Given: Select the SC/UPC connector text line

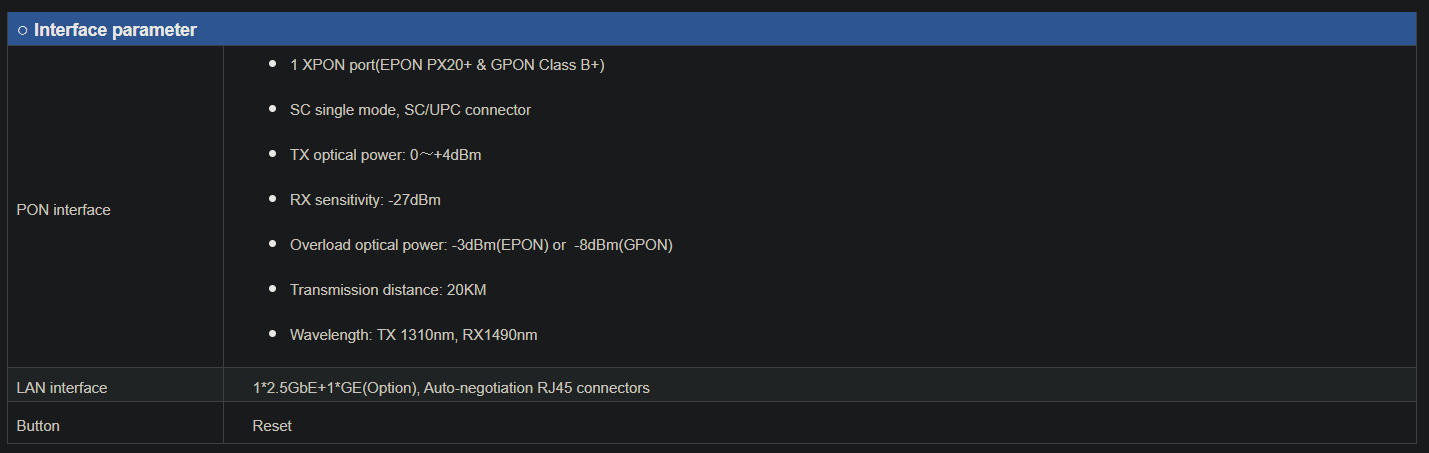Looking at the screenshot, I should click(410, 110).
